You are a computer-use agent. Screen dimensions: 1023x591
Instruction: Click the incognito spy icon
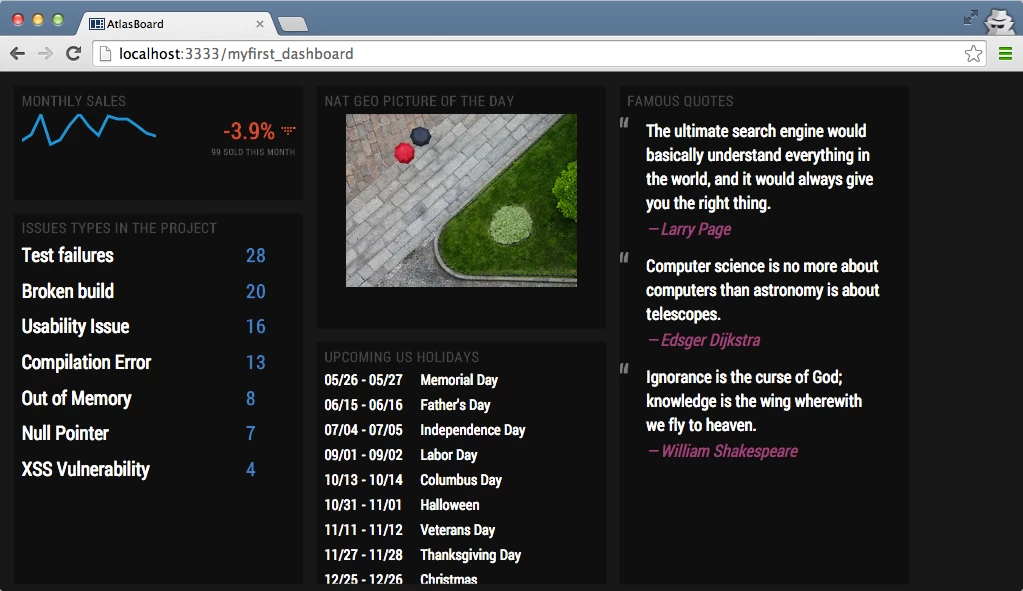[x=1000, y=21]
